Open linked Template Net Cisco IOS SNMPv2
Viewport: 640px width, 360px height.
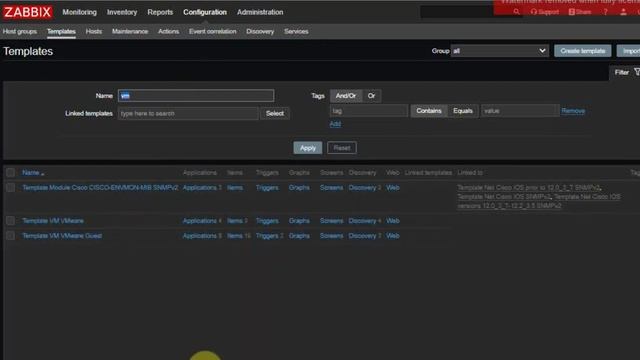click(504, 197)
